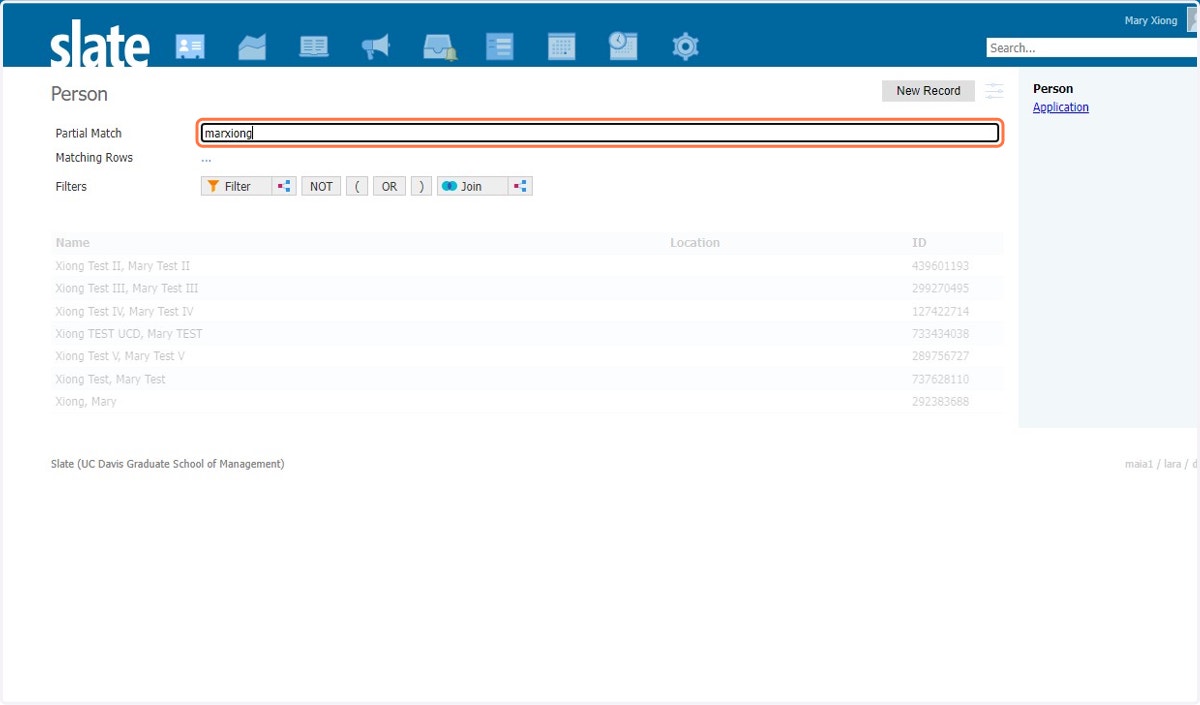This screenshot has height=705, width=1200.
Task: Click the Filter button
Action: [237, 186]
